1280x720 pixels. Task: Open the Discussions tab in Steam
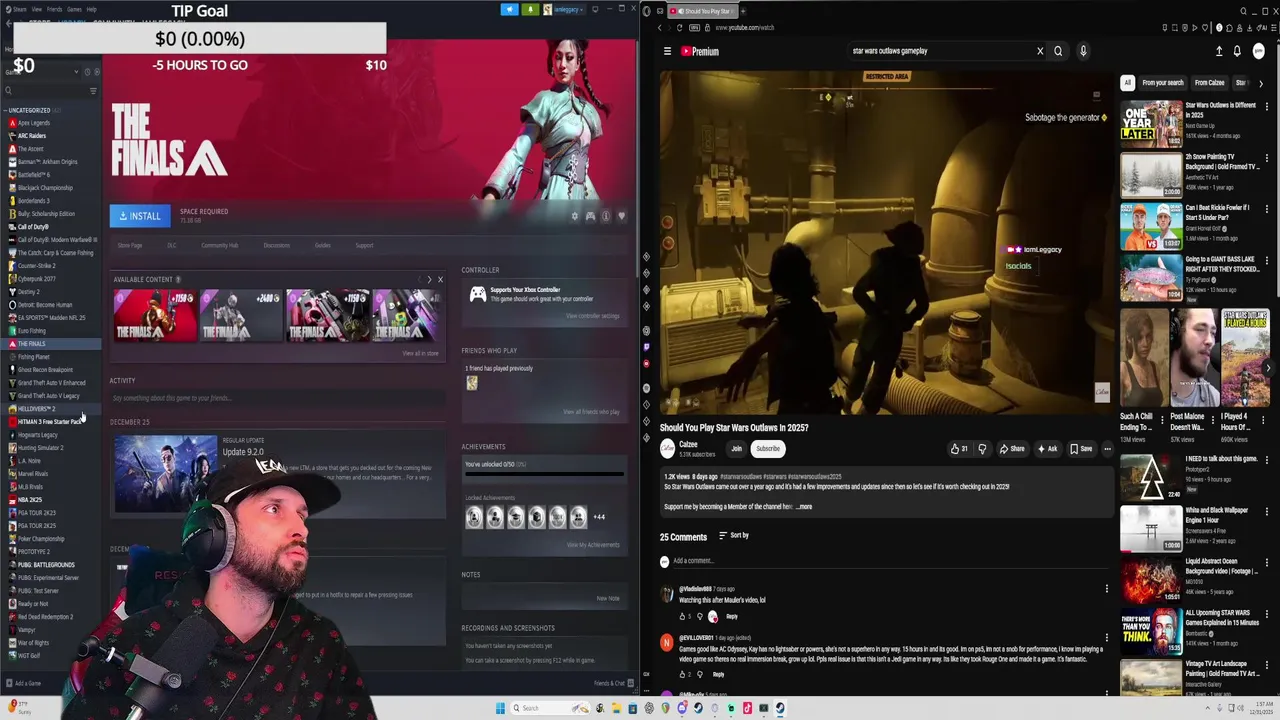pyautogui.click(x=276, y=245)
